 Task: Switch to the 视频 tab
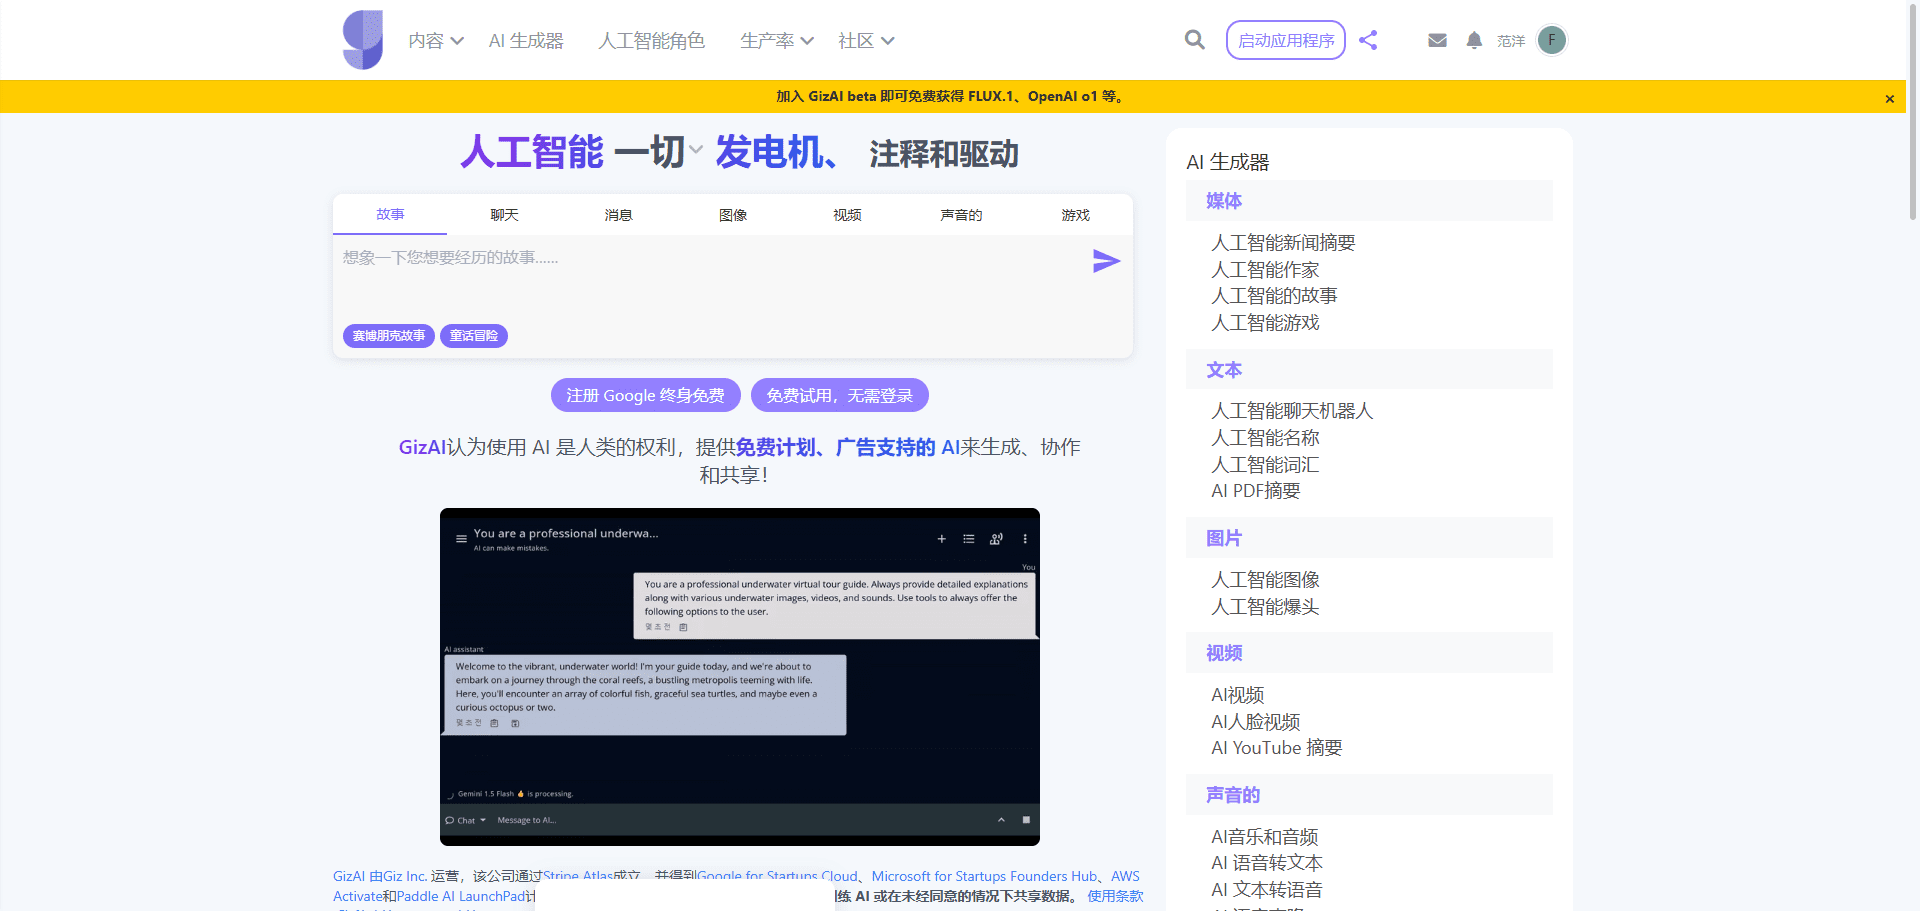tap(847, 215)
